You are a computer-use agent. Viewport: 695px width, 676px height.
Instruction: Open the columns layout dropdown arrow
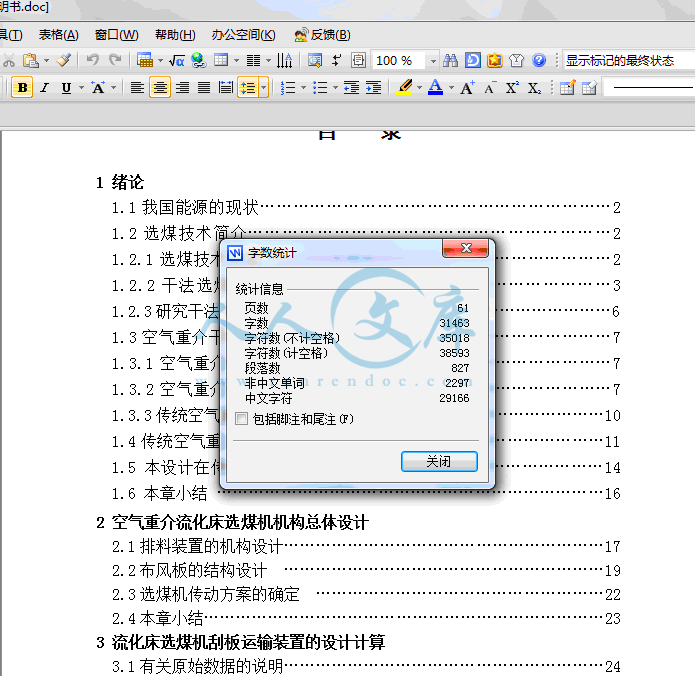point(269,60)
